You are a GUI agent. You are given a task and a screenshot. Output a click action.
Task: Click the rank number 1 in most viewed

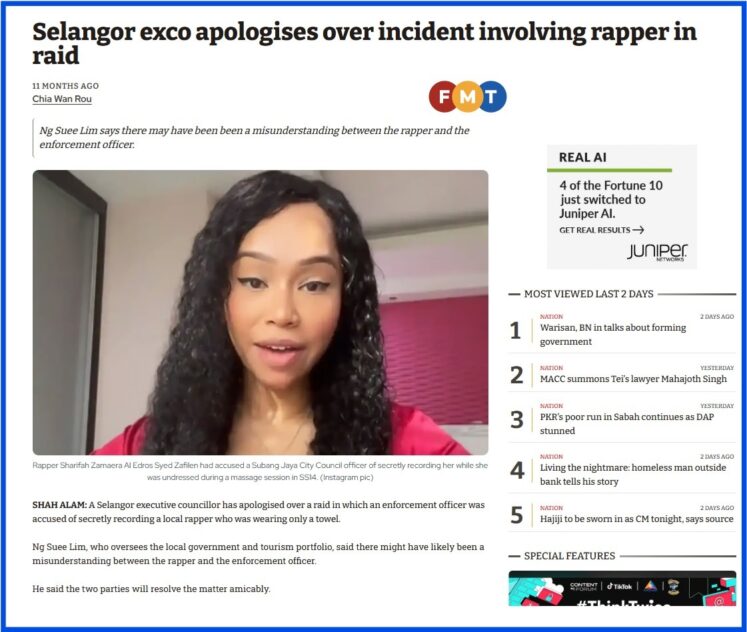click(x=515, y=331)
